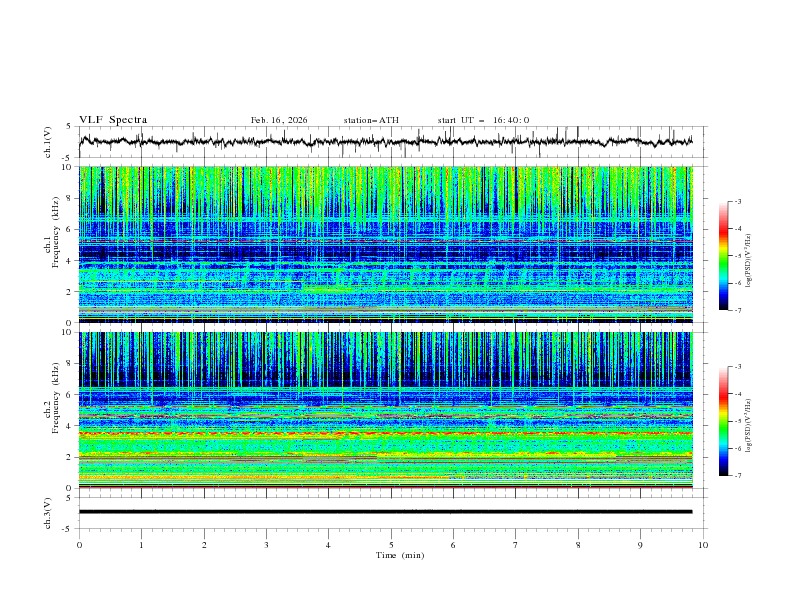Click the -3 tick on the lower colorbar
The height and width of the screenshot is (612, 792).
point(738,368)
